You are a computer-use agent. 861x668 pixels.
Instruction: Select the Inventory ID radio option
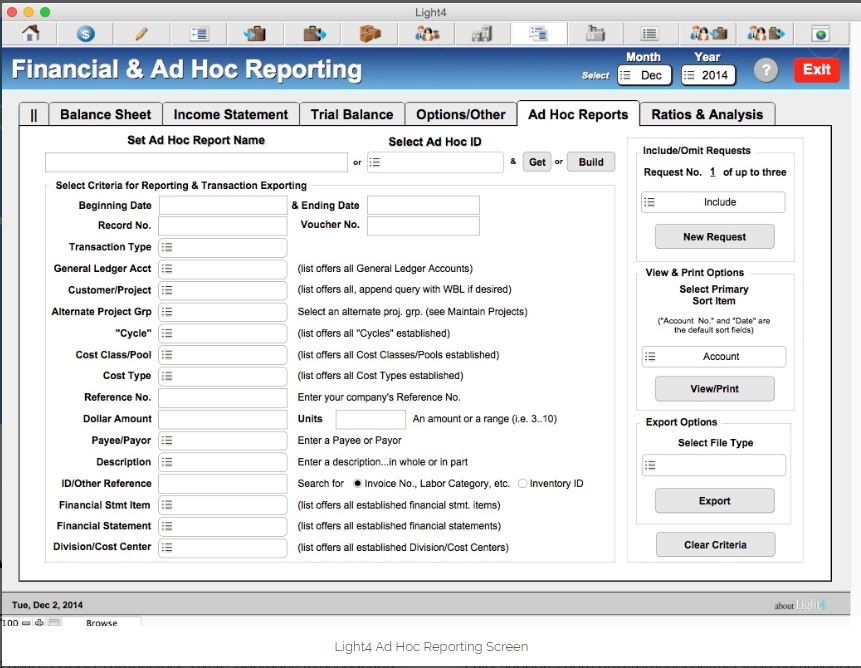click(522, 484)
